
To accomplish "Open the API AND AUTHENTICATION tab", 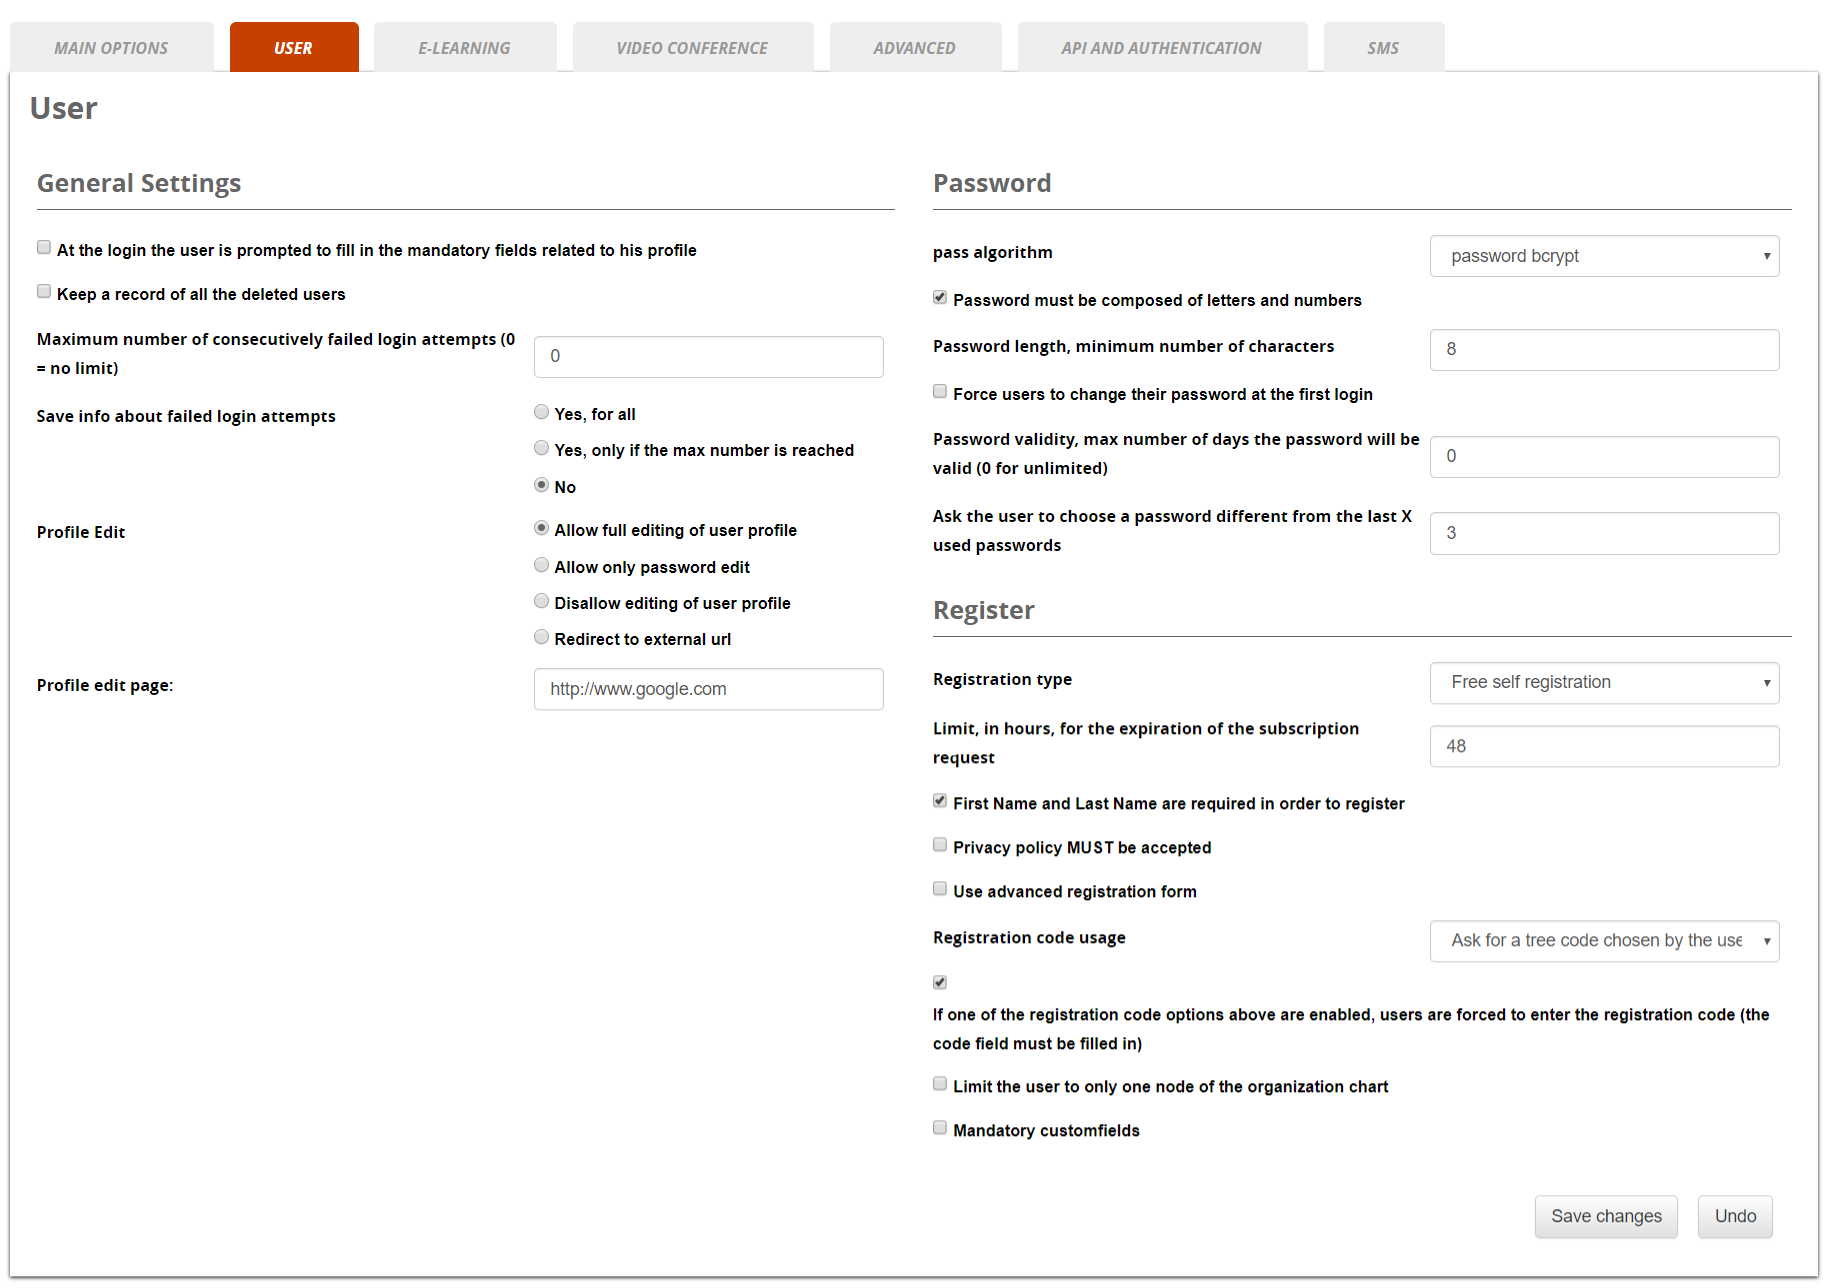I will [x=1162, y=46].
